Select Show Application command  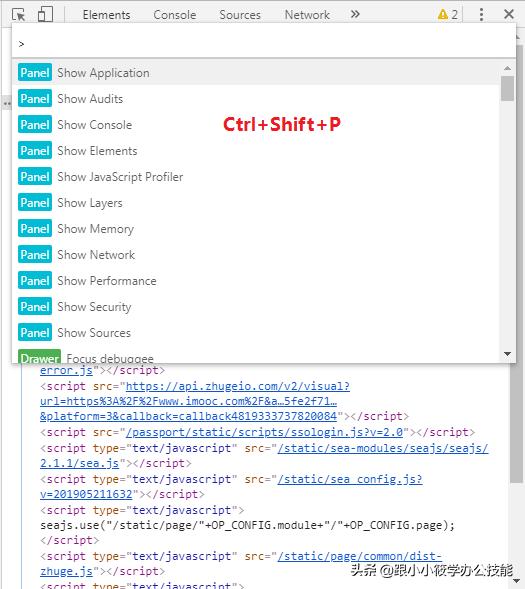[x=255, y=73]
